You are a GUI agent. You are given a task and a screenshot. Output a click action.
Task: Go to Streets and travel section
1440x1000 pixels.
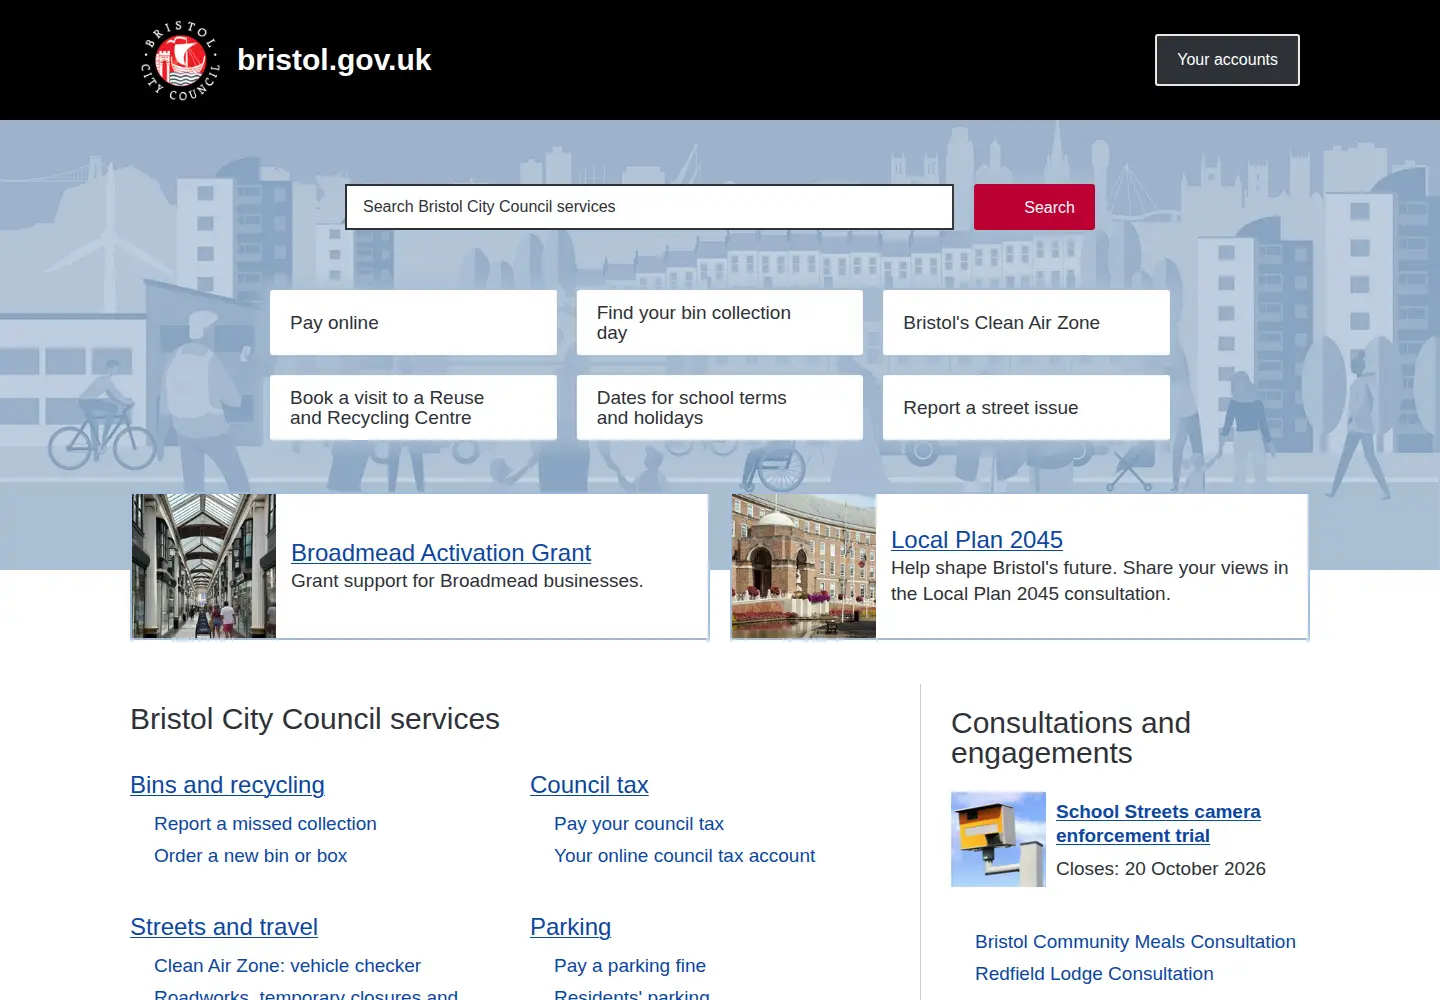[224, 927]
